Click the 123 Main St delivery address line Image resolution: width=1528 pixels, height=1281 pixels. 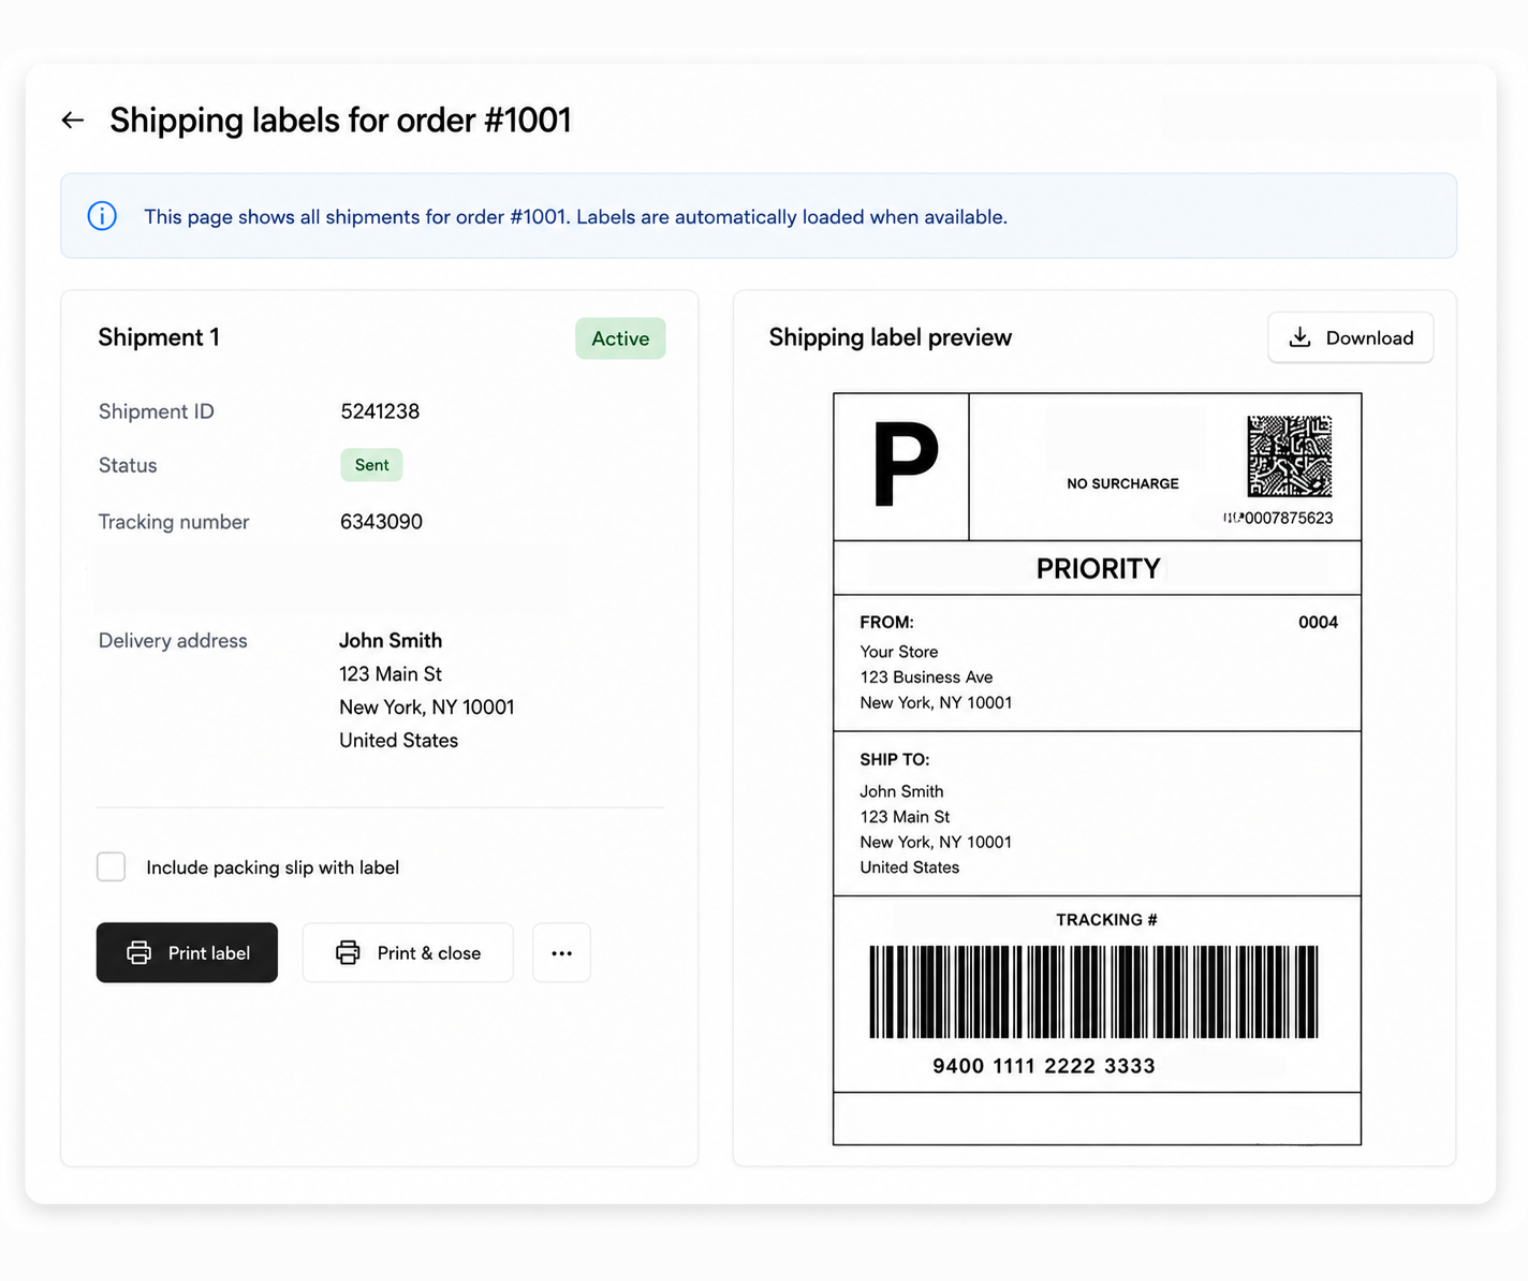point(390,674)
